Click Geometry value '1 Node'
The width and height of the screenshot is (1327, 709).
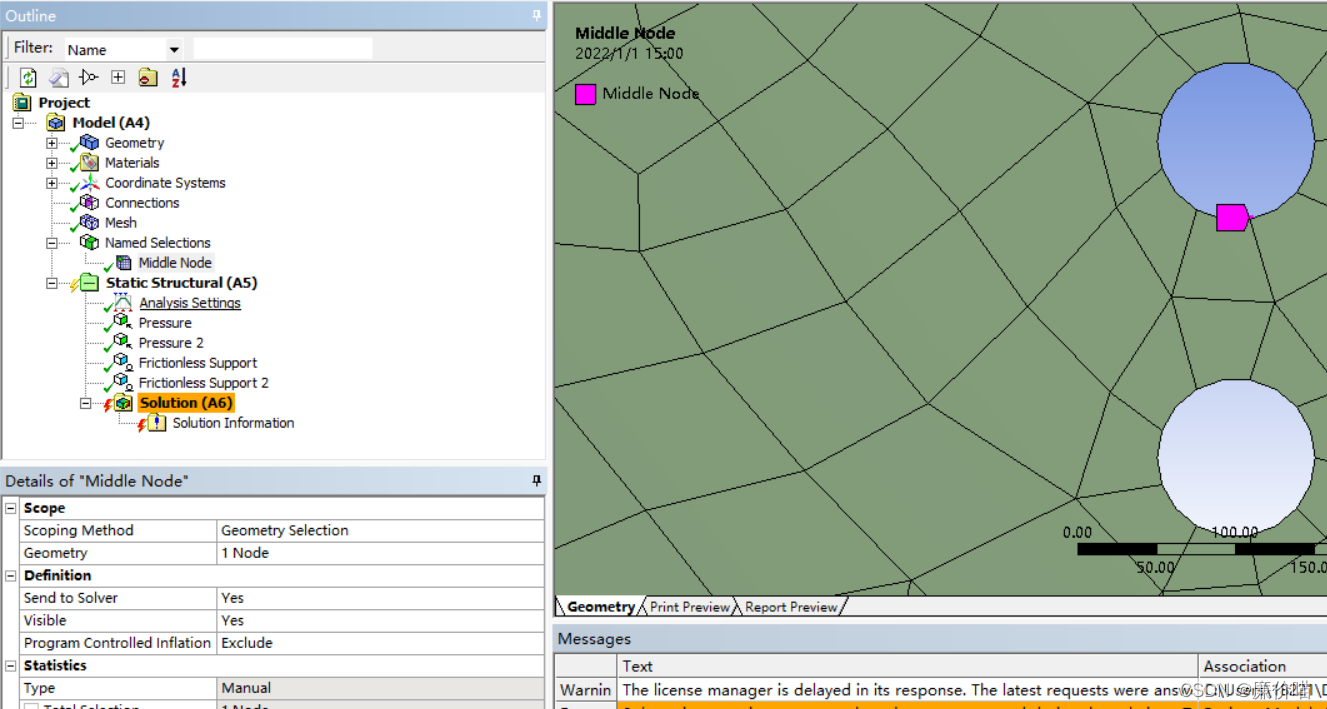[x=381, y=553]
